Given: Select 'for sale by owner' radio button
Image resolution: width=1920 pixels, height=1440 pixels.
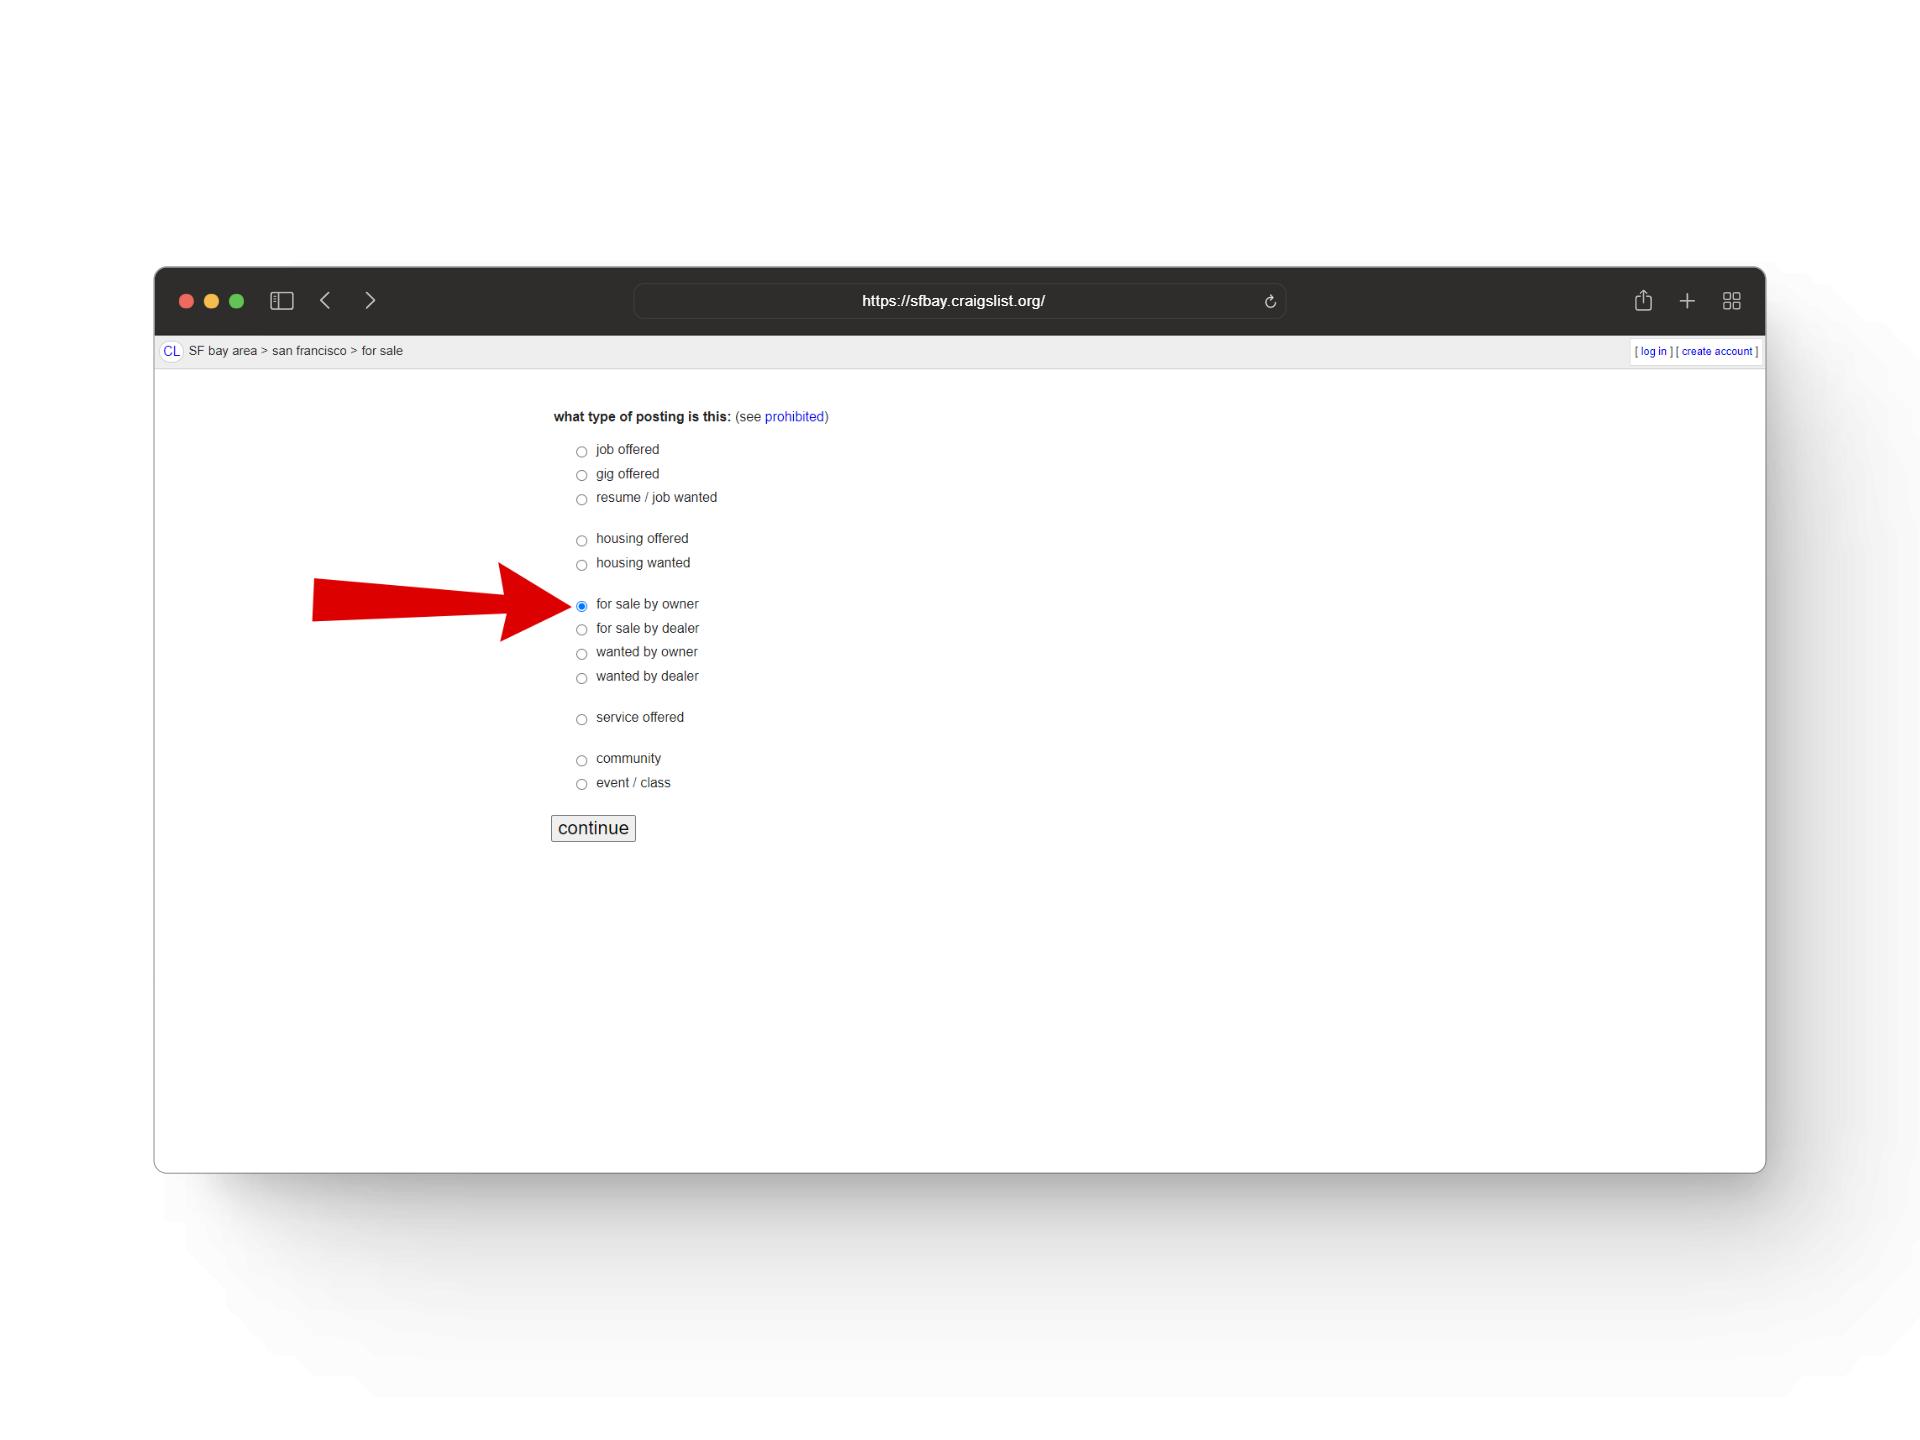Looking at the screenshot, I should (581, 604).
